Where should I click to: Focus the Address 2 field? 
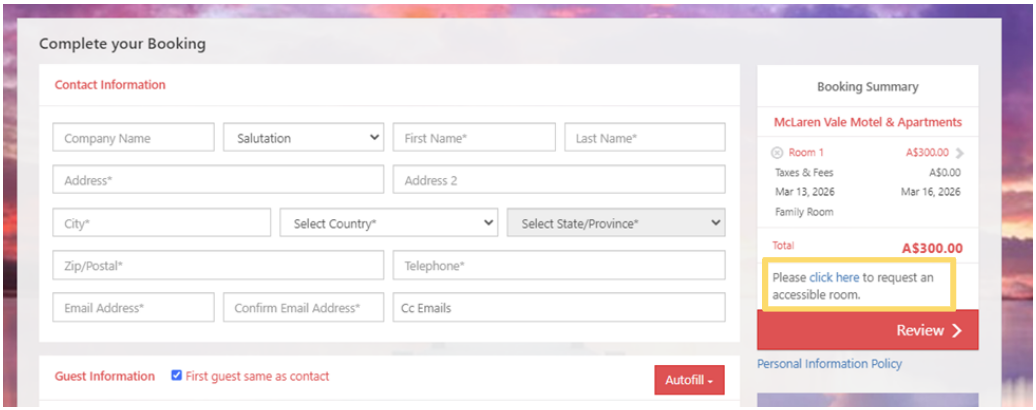[x=559, y=180]
